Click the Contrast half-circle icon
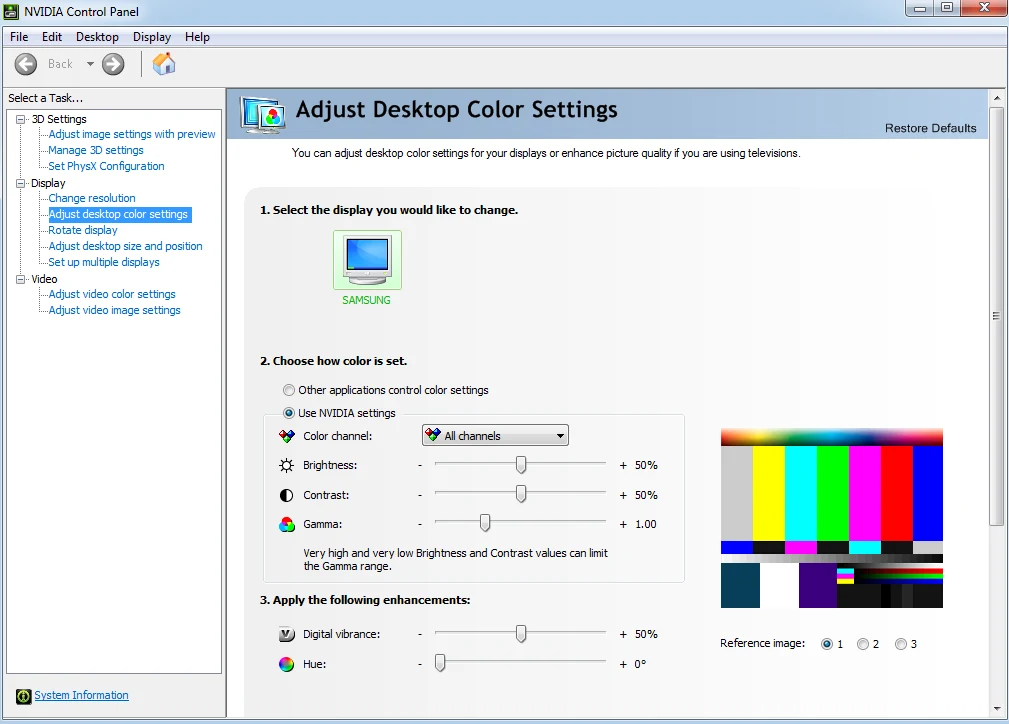This screenshot has width=1009, height=724. coord(286,495)
